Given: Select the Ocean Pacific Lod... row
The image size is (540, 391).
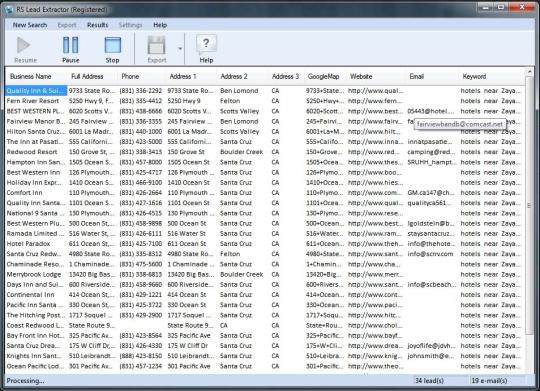Looking at the screenshot, I should pos(265,366).
